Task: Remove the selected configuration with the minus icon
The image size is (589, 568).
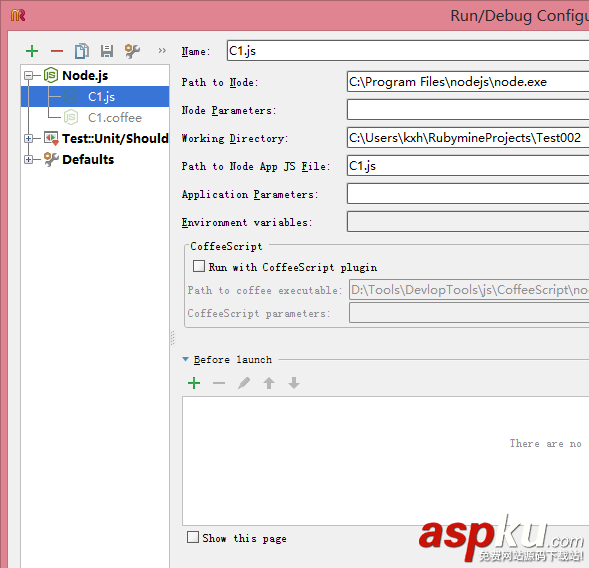Action: 57,51
